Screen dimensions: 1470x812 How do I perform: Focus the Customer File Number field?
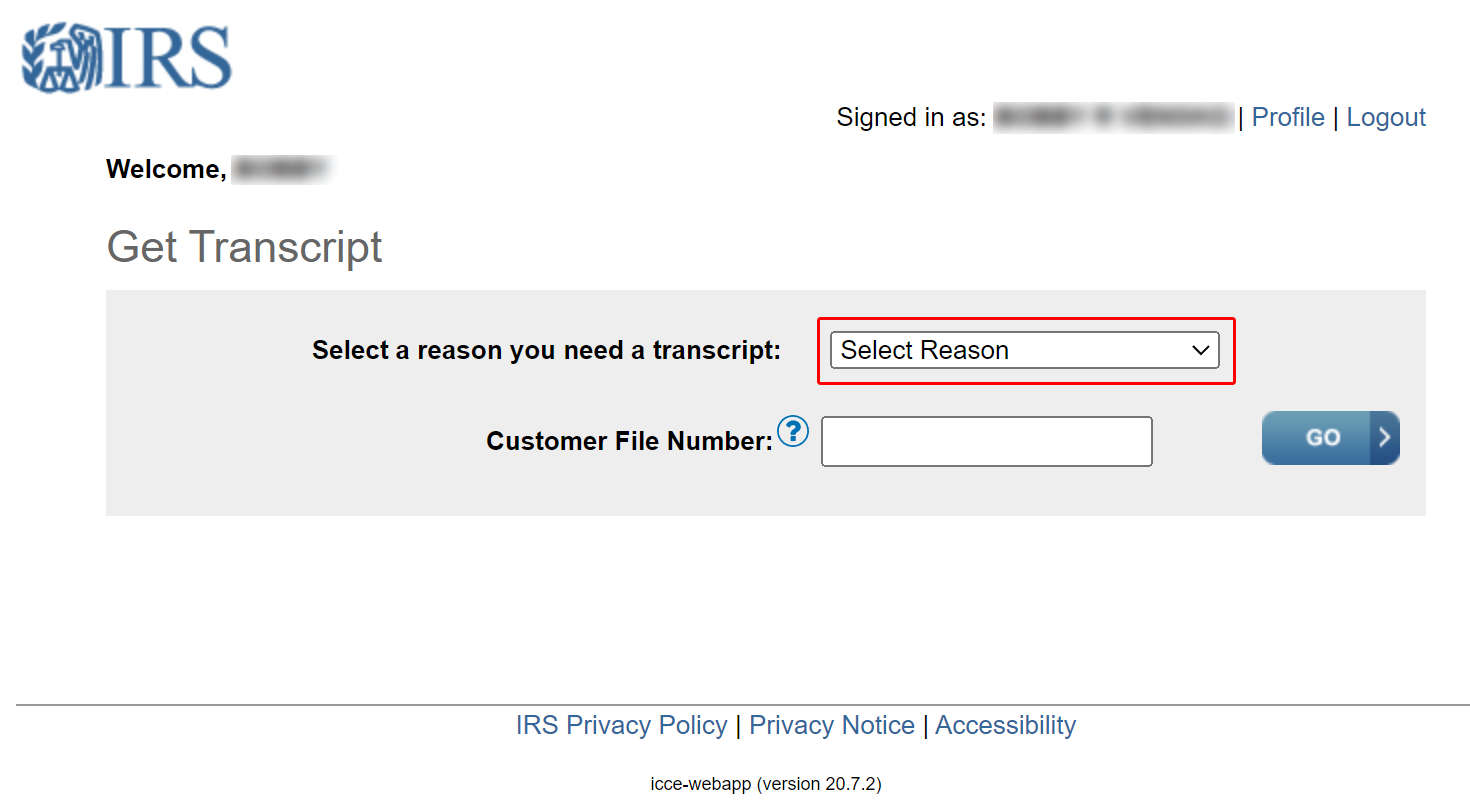[x=987, y=441]
